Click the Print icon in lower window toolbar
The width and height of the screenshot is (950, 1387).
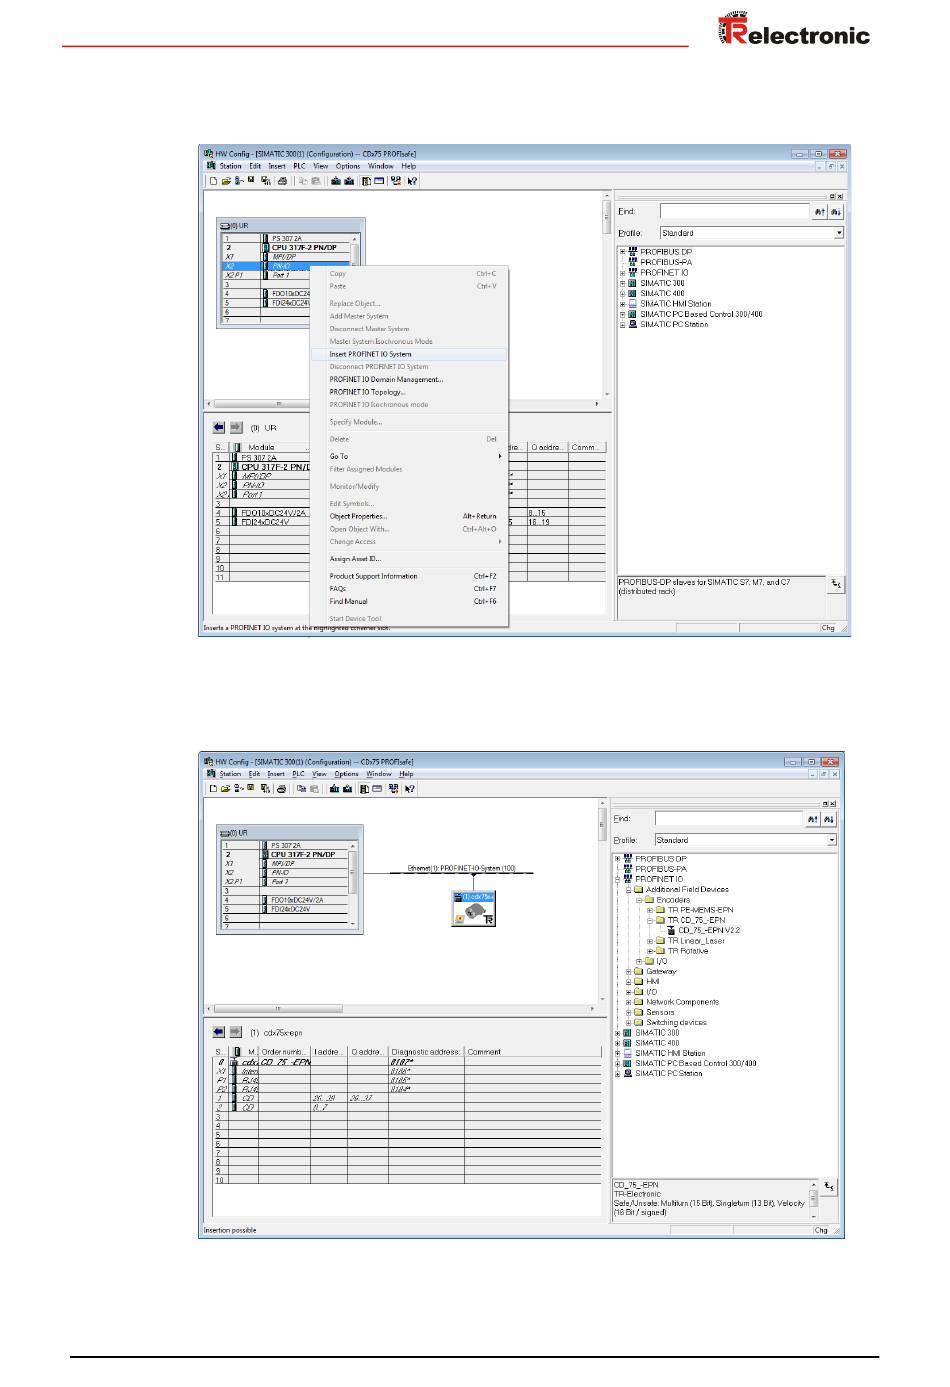[x=282, y=788]
